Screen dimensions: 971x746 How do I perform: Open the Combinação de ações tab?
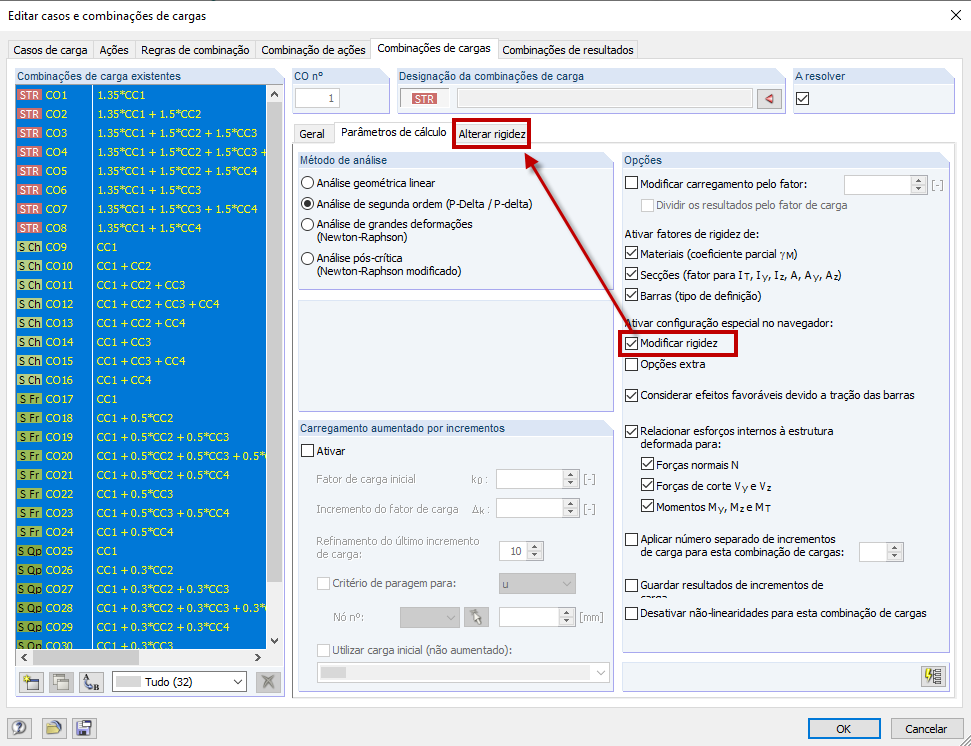click(x=313, y=50)
